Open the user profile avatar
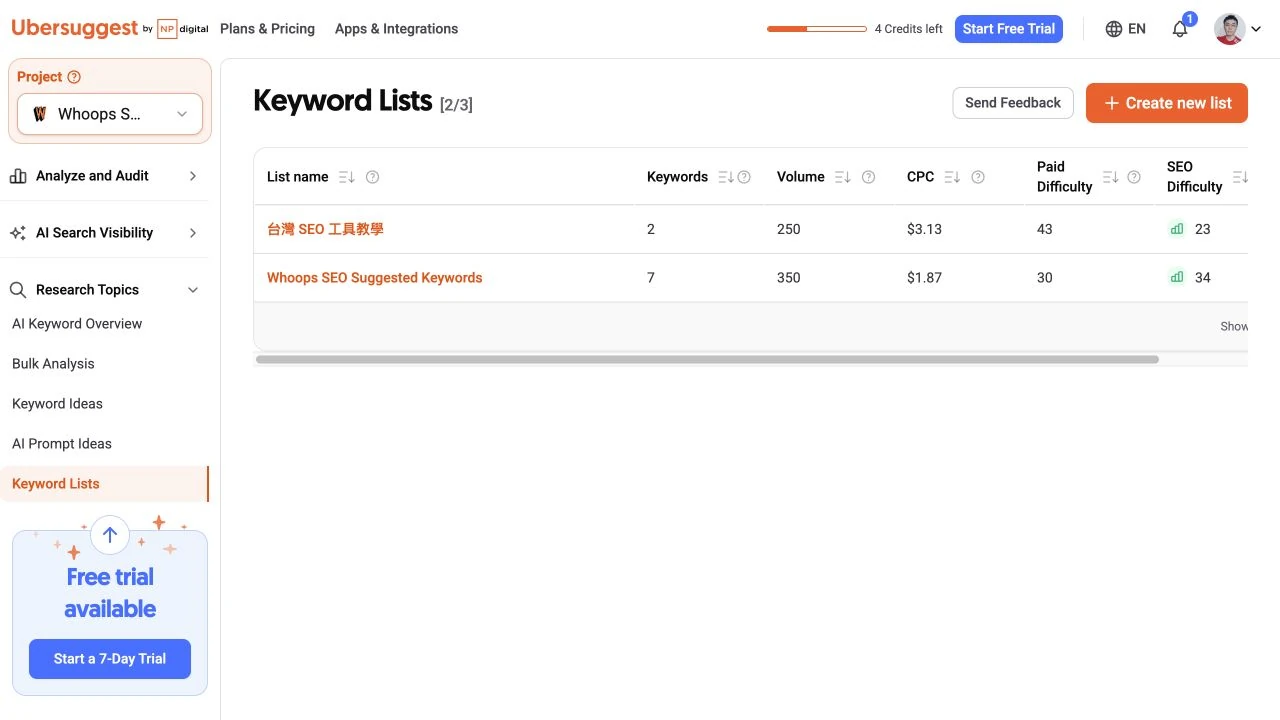1280x720 pixels. (x=1229, y=29)
